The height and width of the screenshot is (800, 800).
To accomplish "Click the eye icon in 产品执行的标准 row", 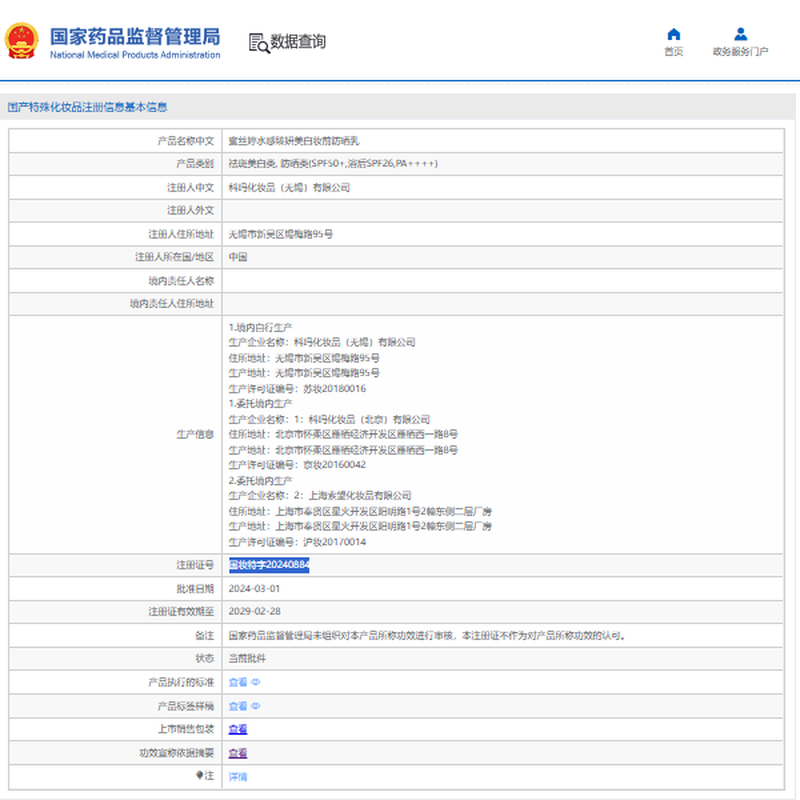I will pyautogui.click(x=256, y=682).
